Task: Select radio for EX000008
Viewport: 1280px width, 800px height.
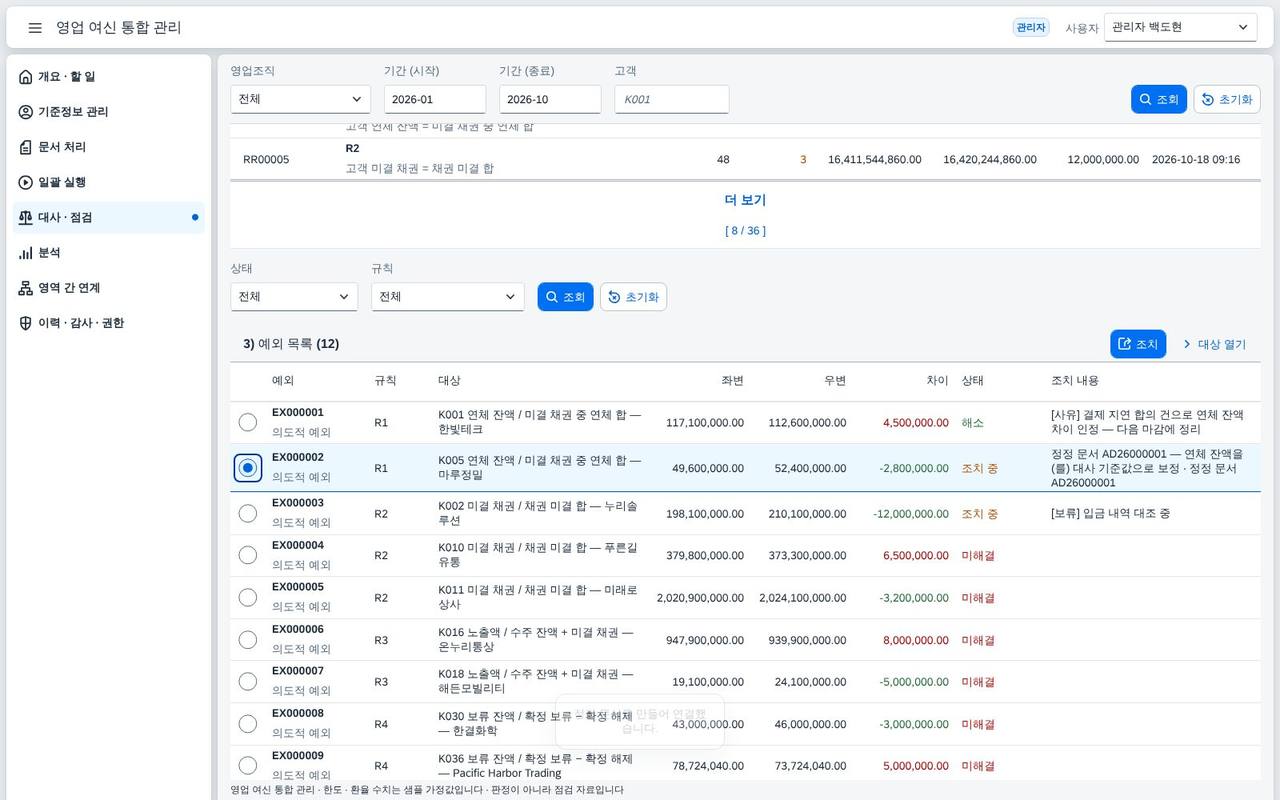Action: coord(248,723)
